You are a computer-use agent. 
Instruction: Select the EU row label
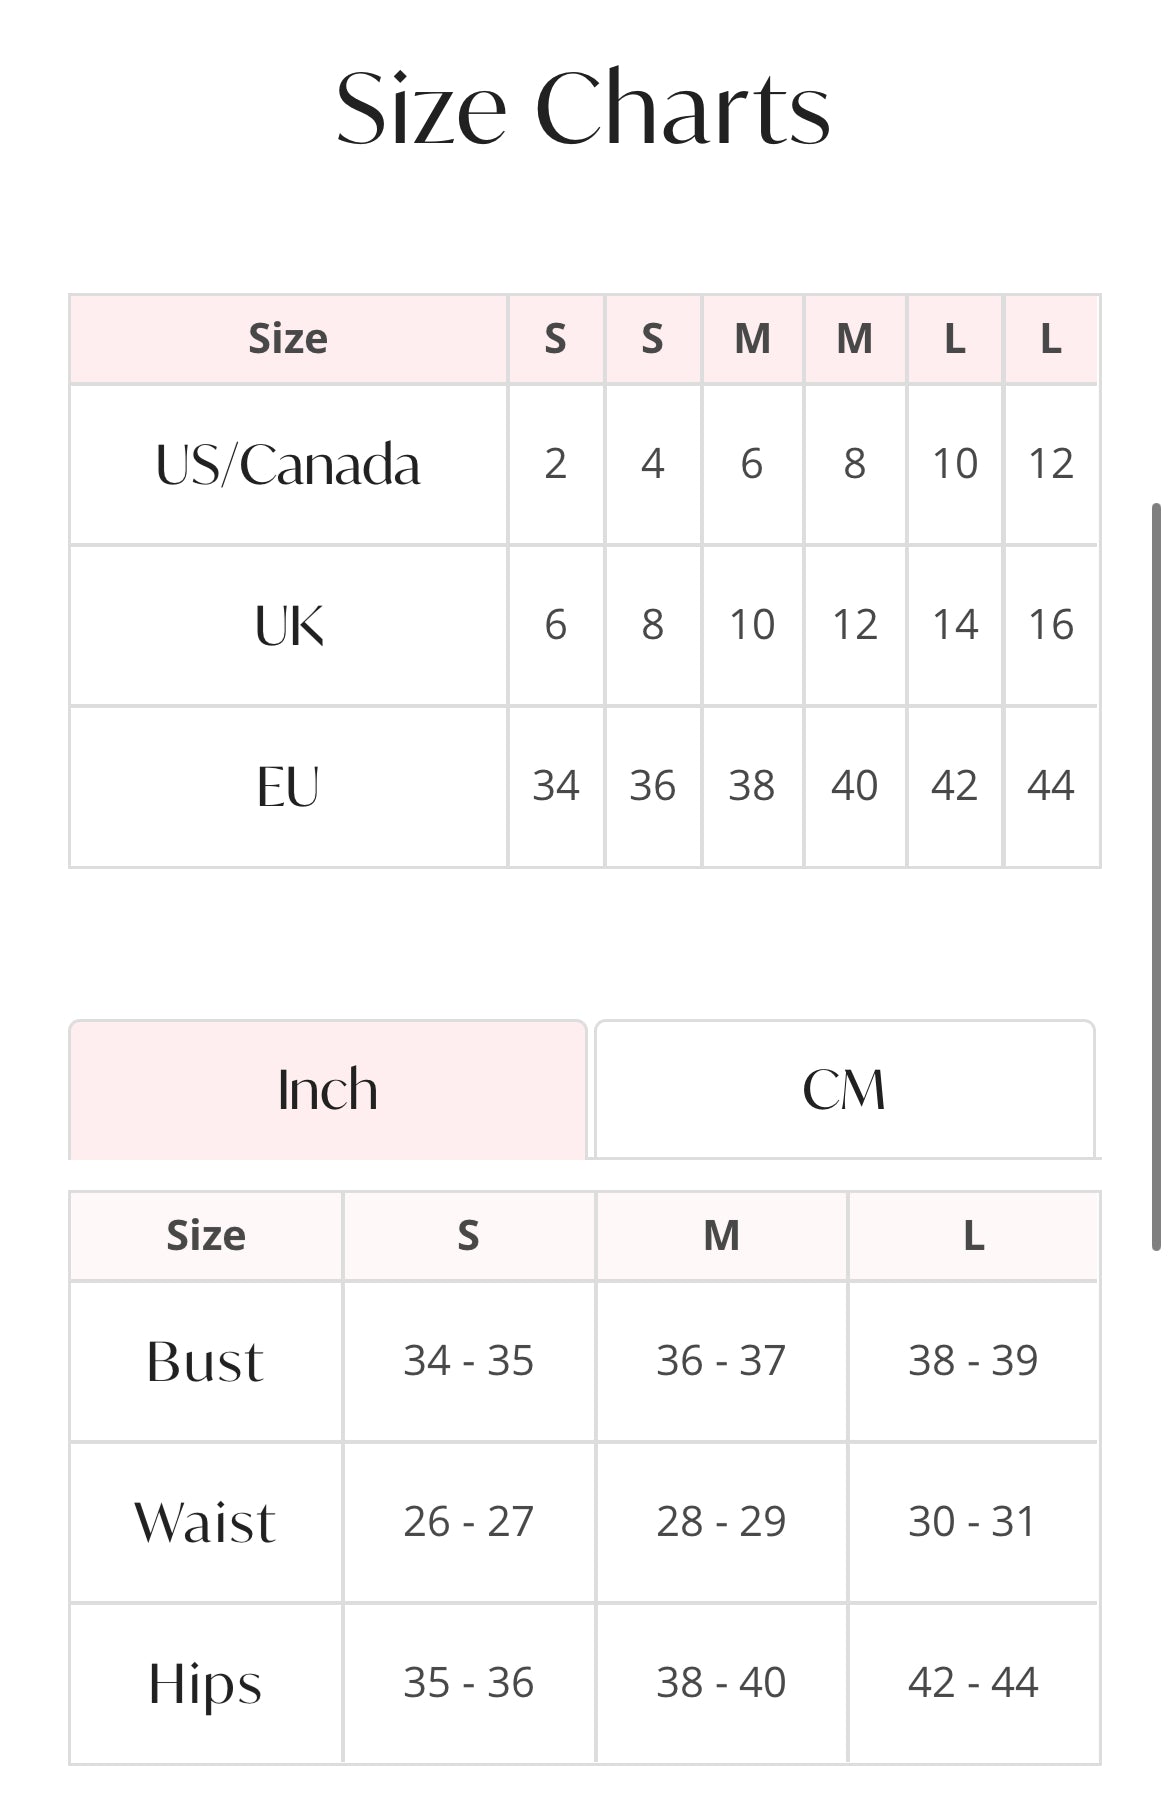point(288,786)
